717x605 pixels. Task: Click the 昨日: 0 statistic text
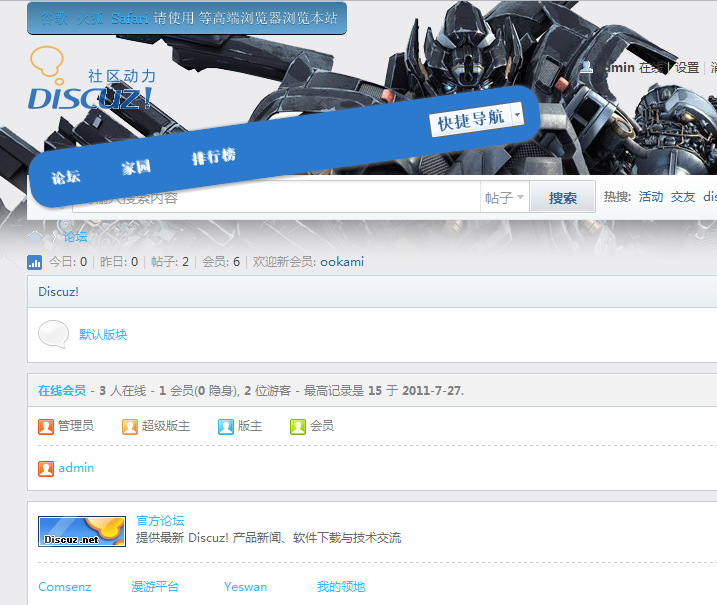[119, 262]
